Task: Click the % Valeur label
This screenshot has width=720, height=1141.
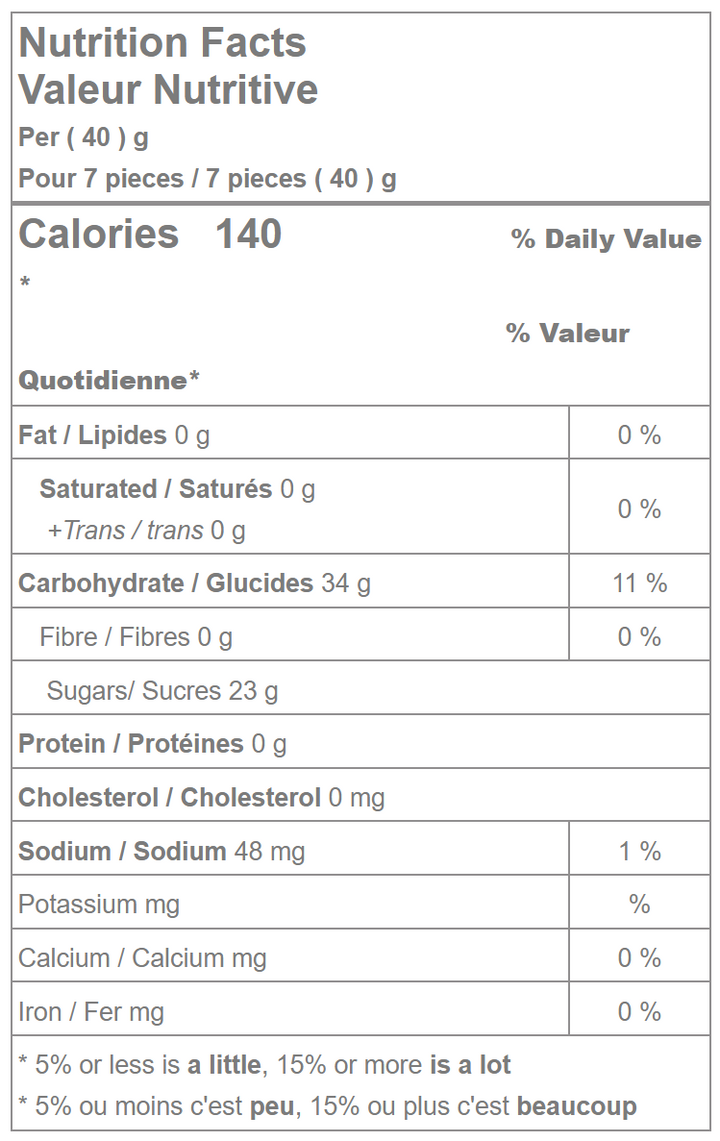Action: (x=567, y=333)
